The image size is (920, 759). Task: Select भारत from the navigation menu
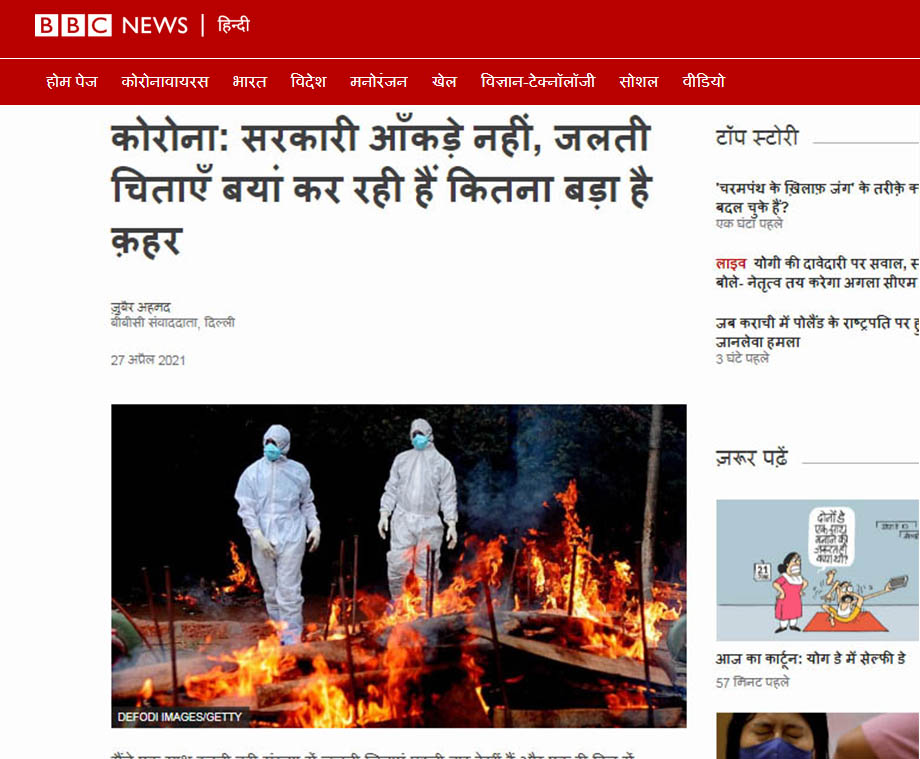click(x=249, y=82)
